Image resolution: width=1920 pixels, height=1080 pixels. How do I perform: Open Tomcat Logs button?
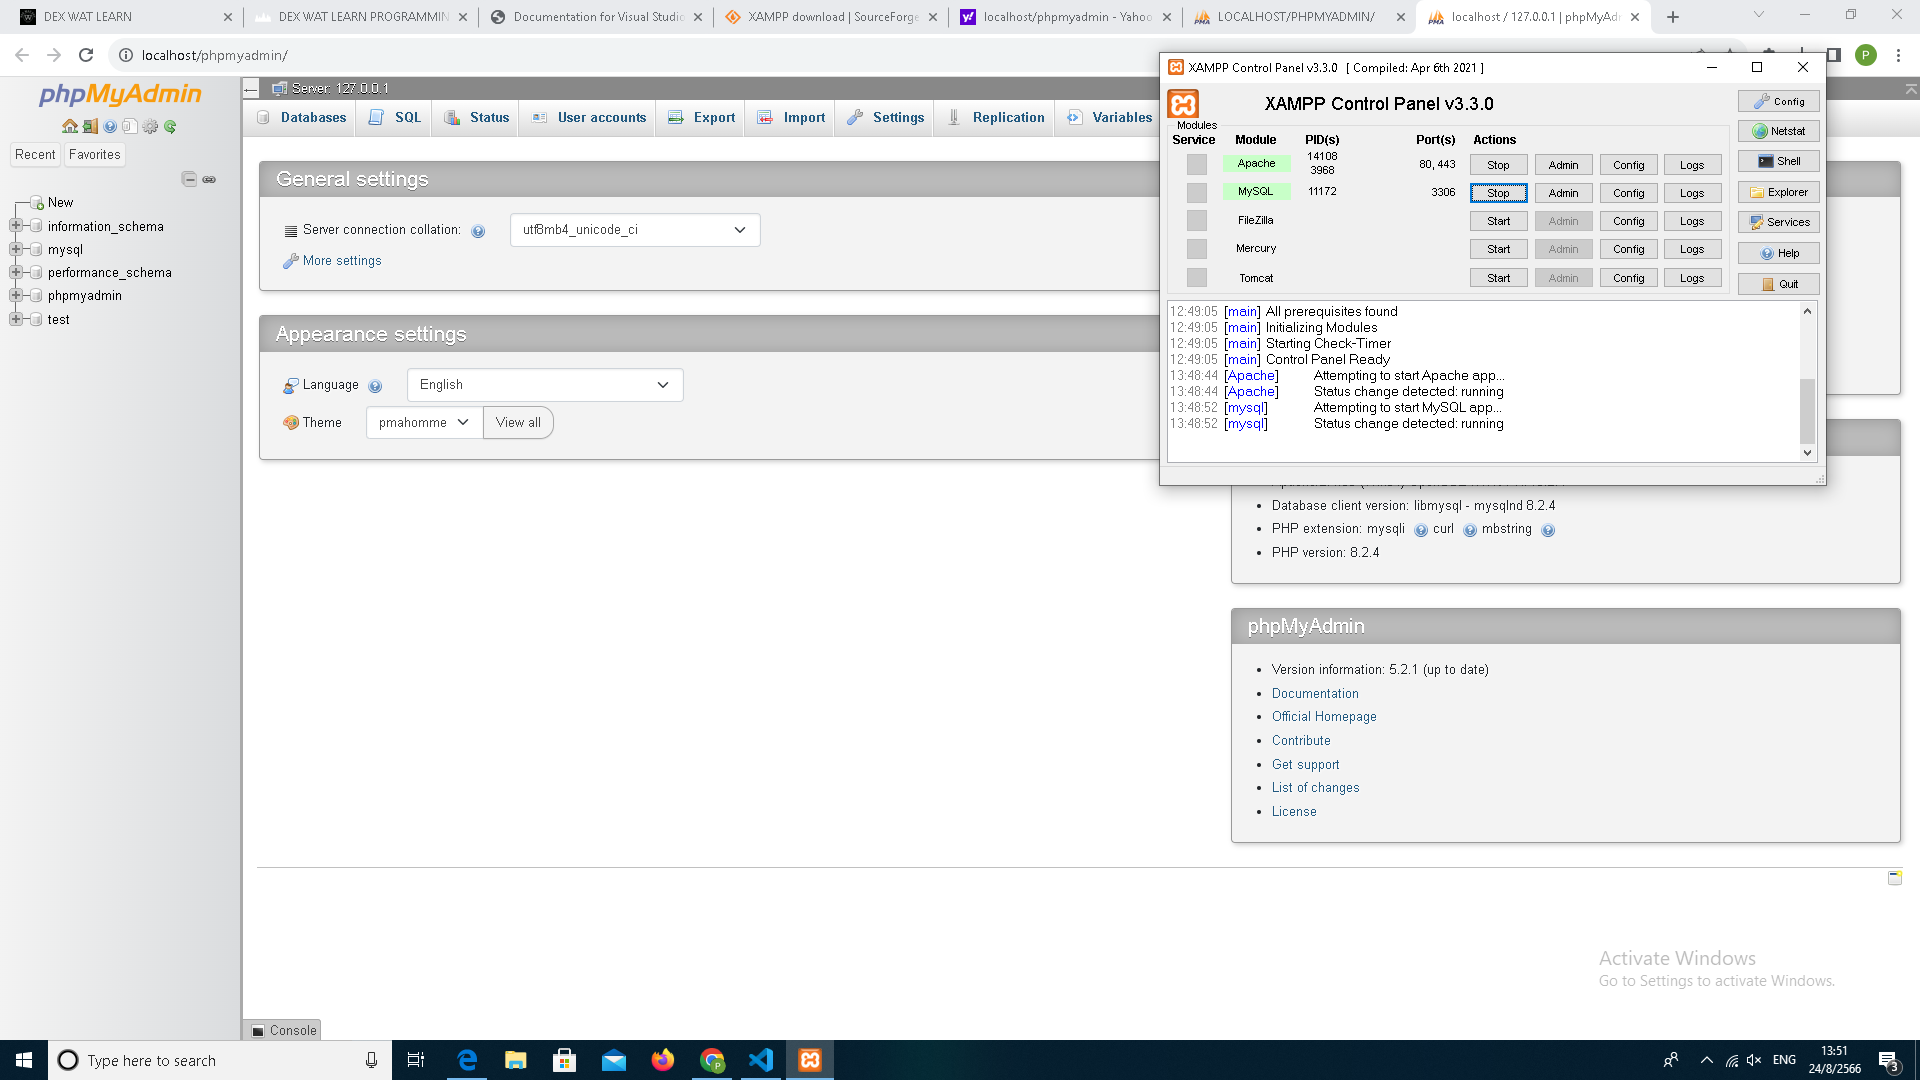1692,278
